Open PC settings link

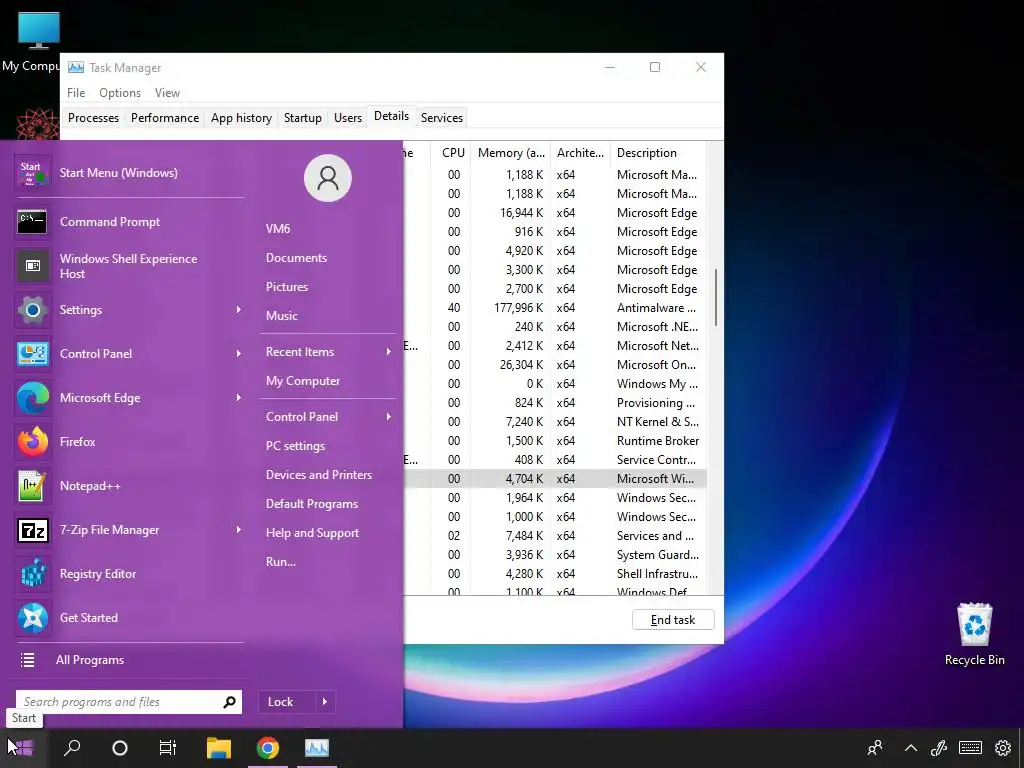295,446
